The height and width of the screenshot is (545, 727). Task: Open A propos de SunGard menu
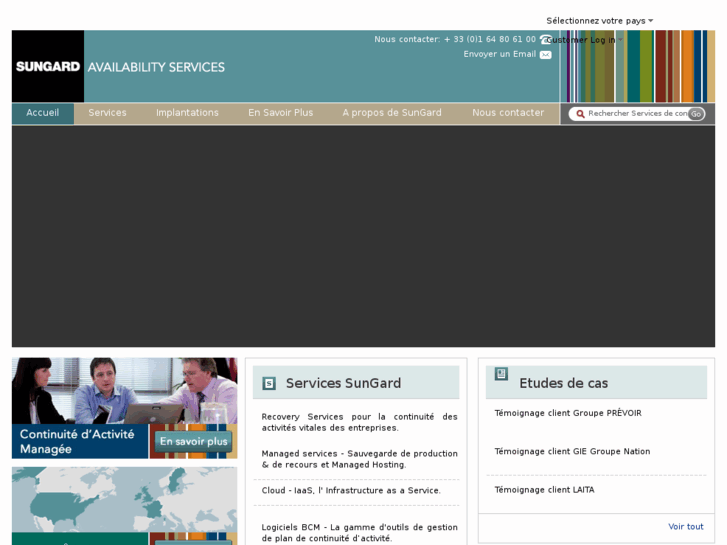392,113
